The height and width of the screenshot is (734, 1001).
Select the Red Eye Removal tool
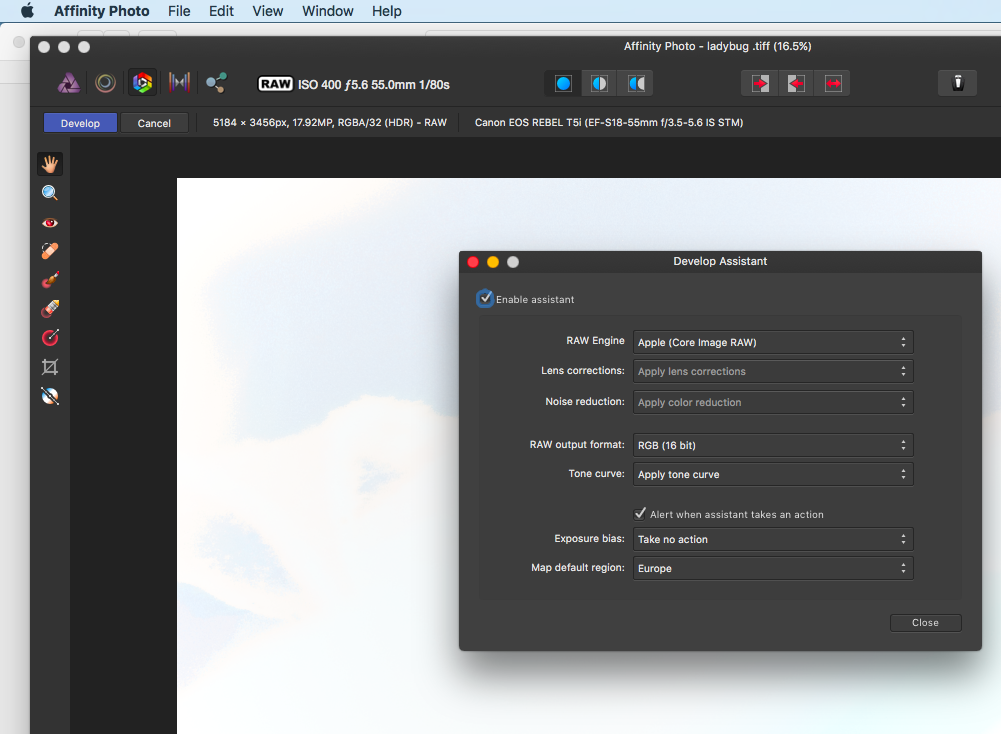pos(50,222)
